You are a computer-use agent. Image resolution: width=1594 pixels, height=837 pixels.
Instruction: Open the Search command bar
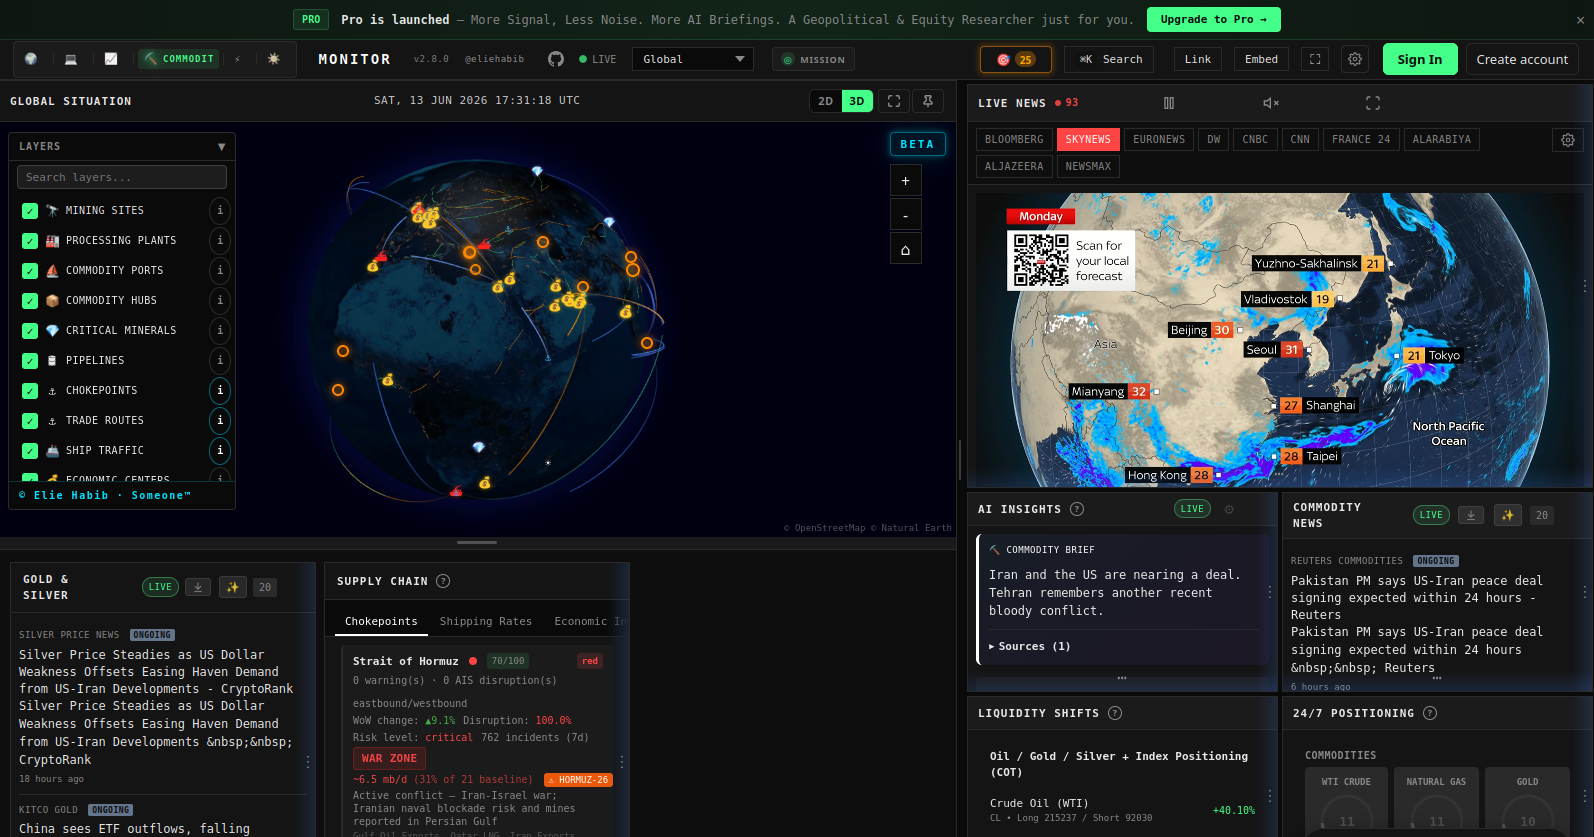pos(1110,60)
